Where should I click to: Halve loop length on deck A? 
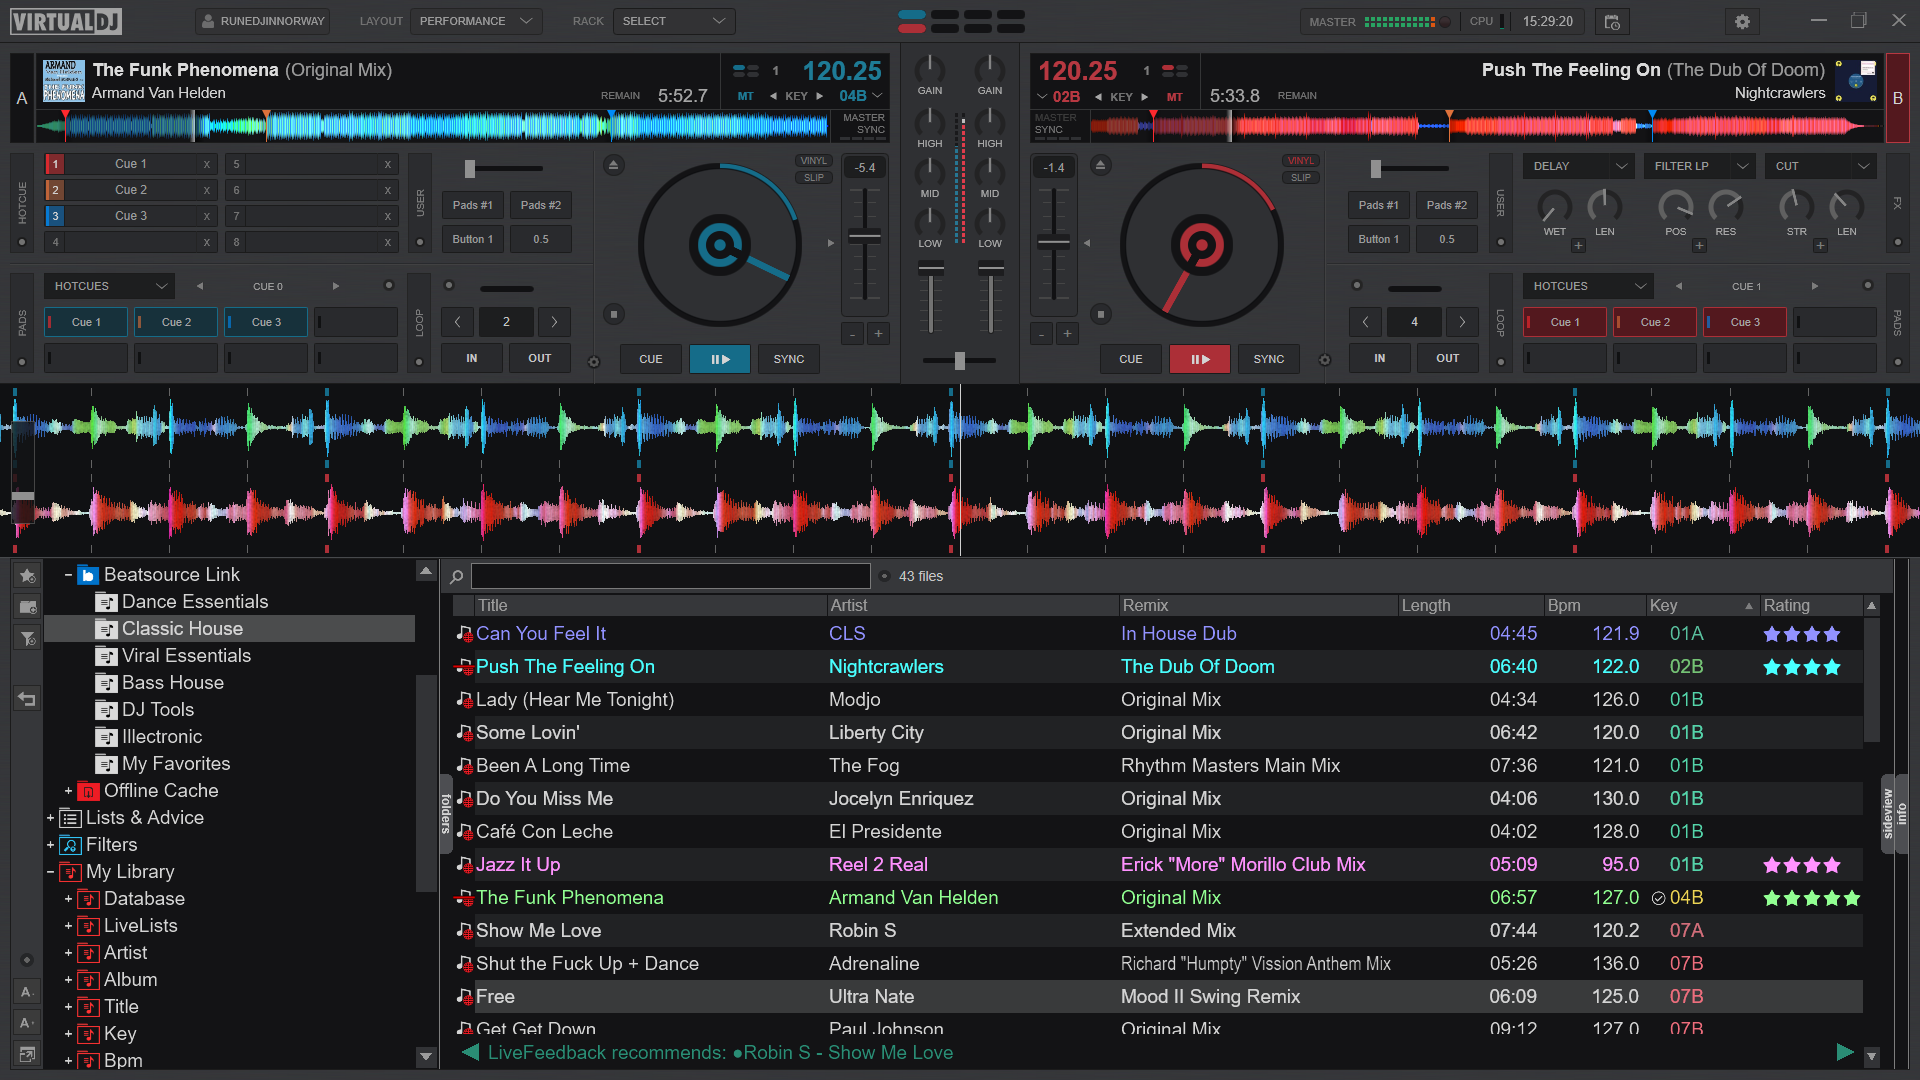[x=458, y=322]
